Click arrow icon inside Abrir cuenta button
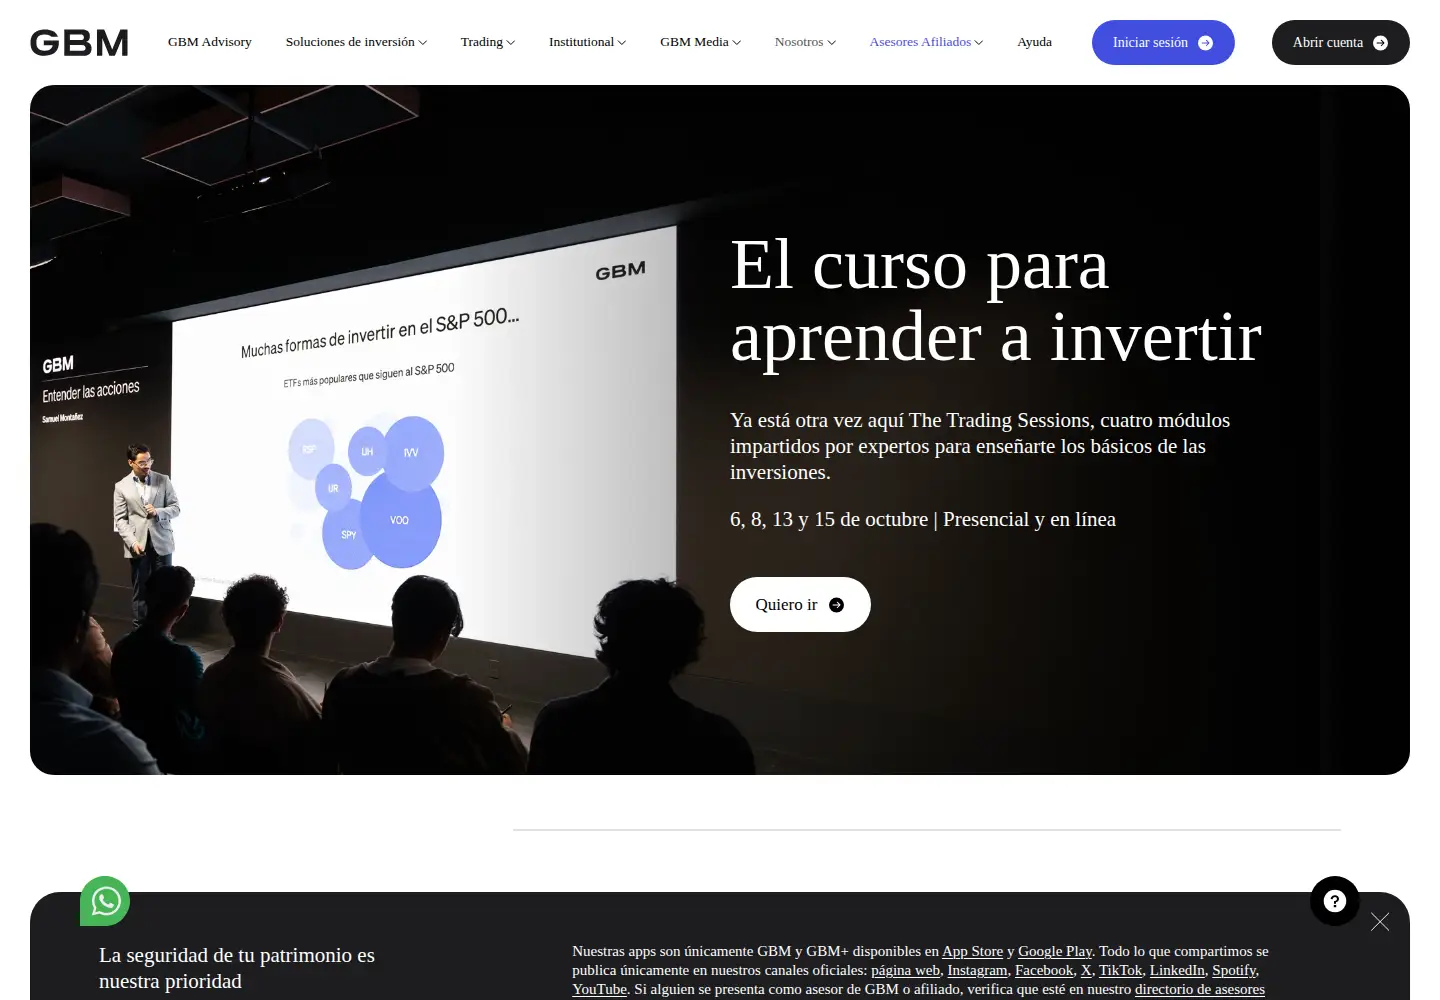The image size is (1440, 1000). [x=1380, y=43]
